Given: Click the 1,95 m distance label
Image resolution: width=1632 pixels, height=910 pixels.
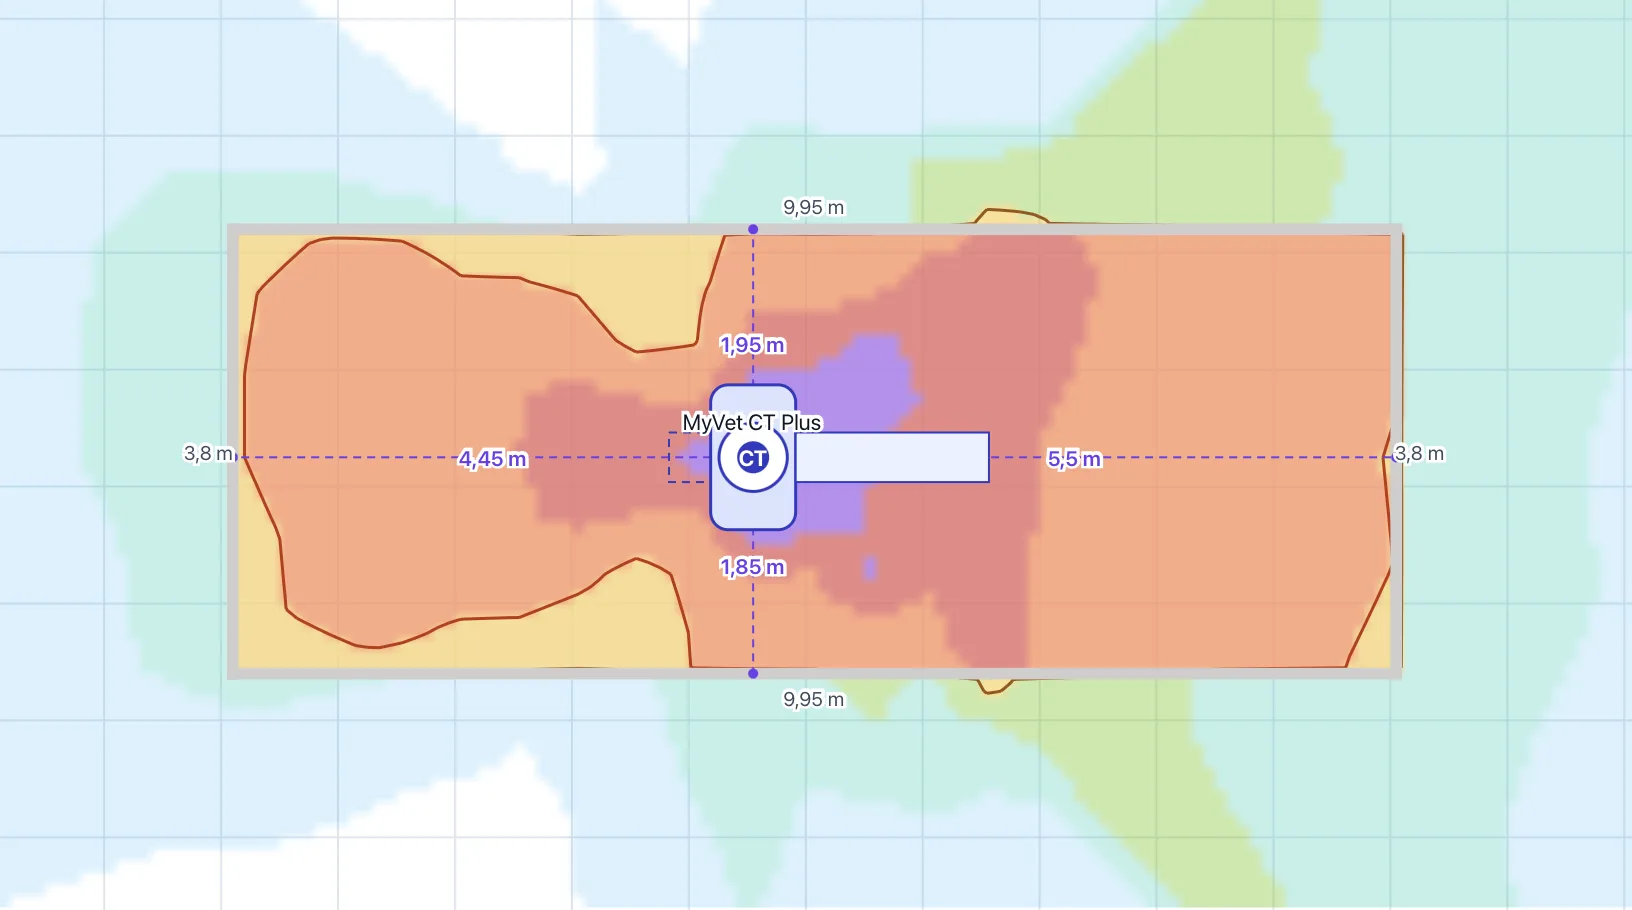Looking at the screenshot, I should [x=753, y=345].
